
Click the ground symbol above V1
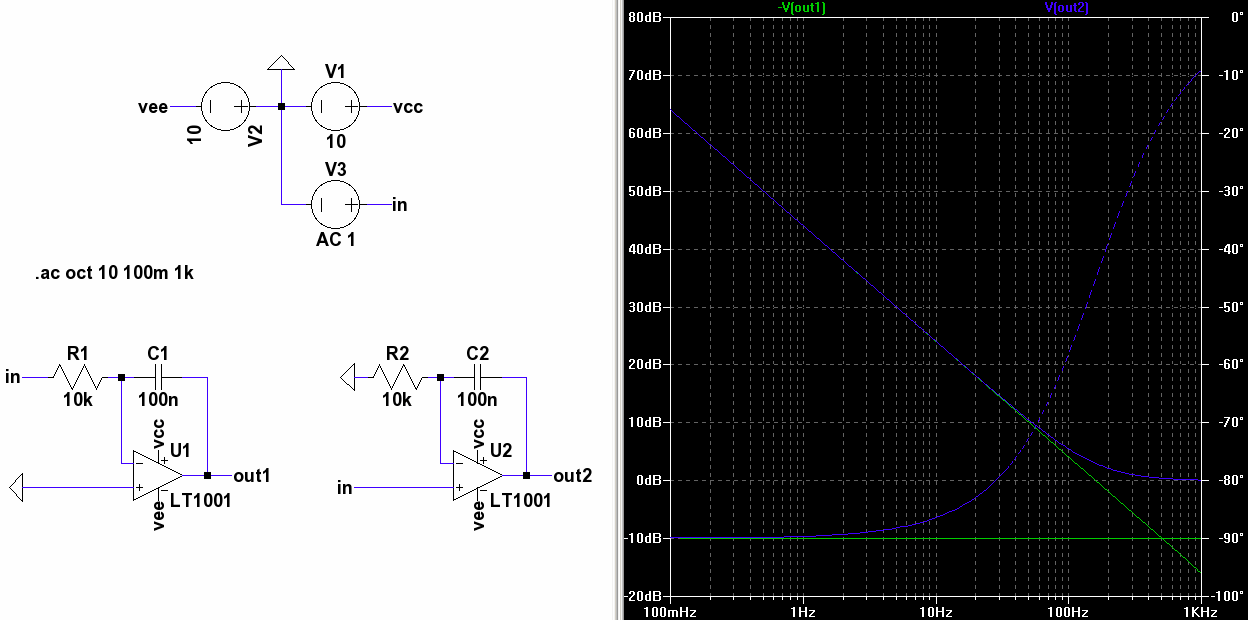(281, 63)
